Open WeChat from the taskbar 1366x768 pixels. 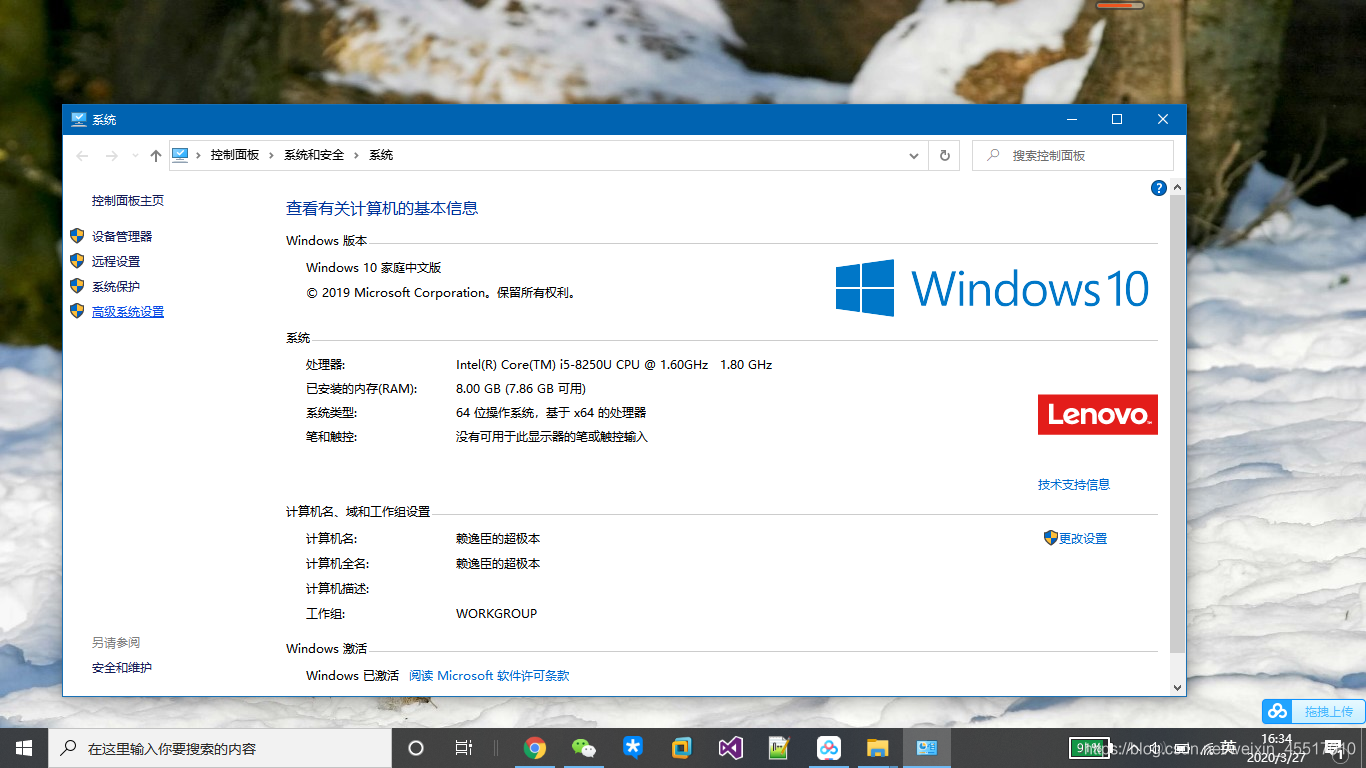(x=584, y=748)
